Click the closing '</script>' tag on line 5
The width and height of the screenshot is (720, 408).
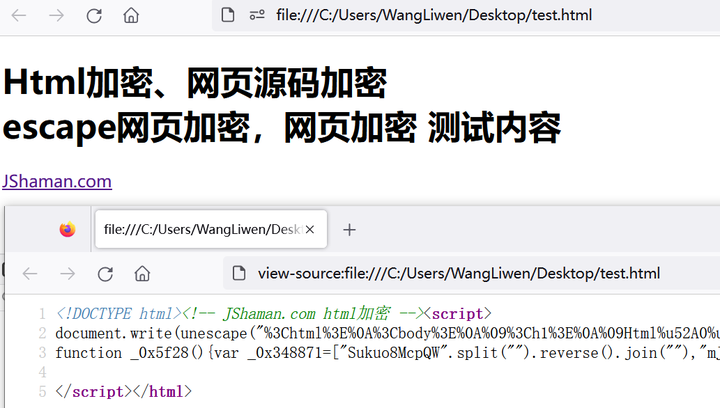94,392
